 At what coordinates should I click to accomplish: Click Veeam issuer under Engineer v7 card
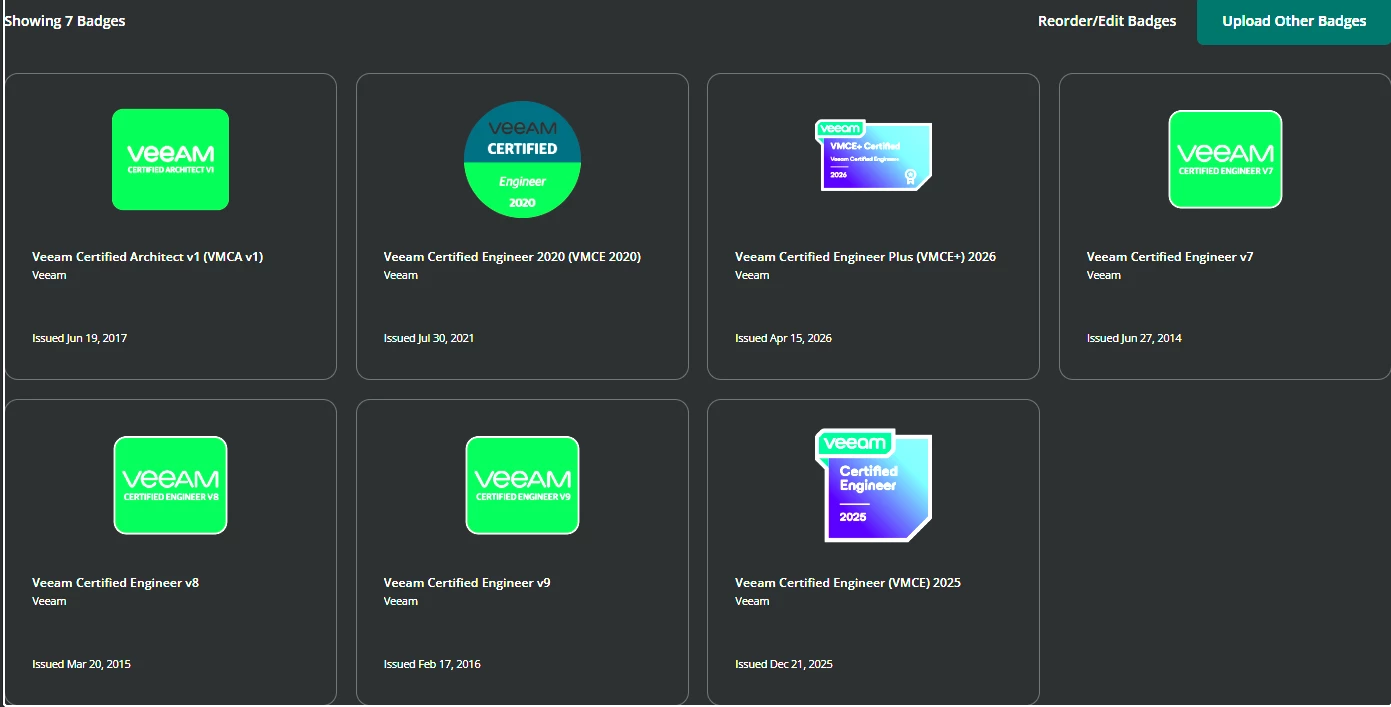(1104, 275)
